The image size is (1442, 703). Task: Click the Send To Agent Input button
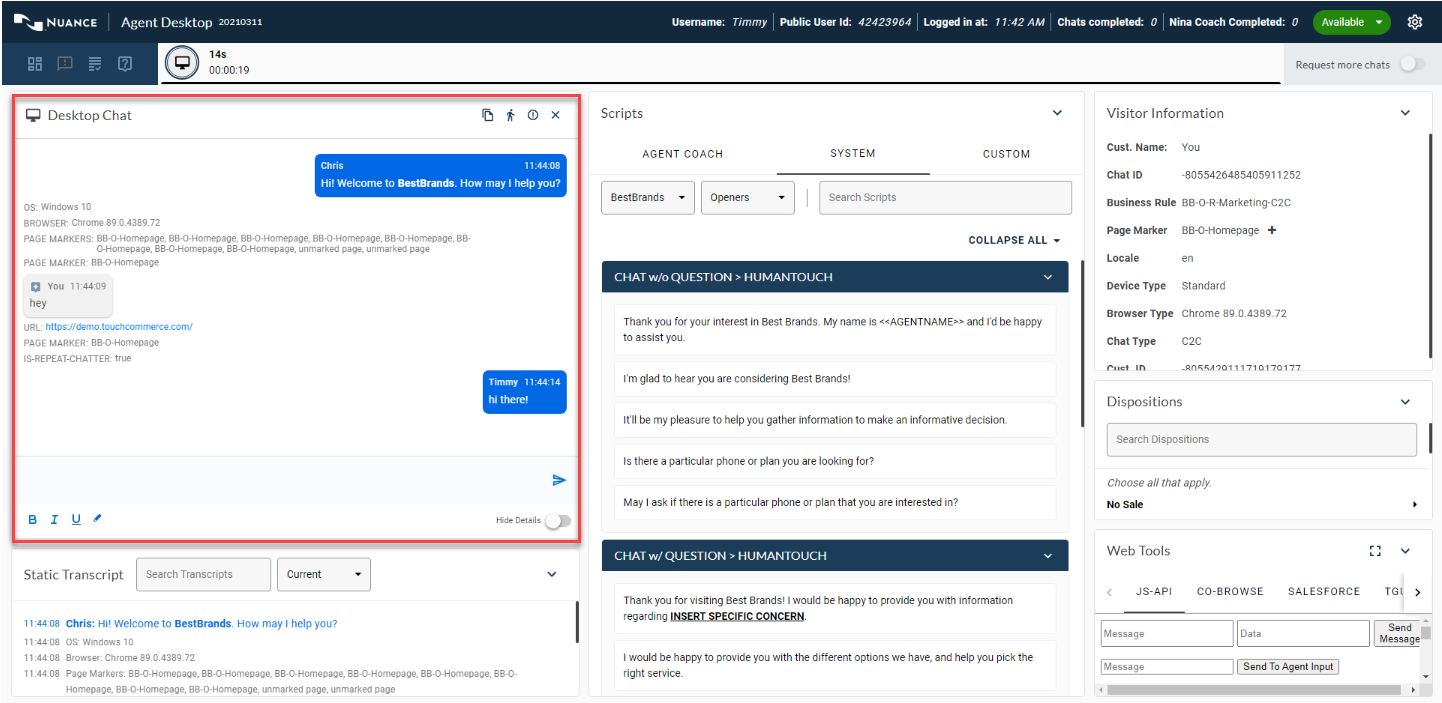[1288, 666]
